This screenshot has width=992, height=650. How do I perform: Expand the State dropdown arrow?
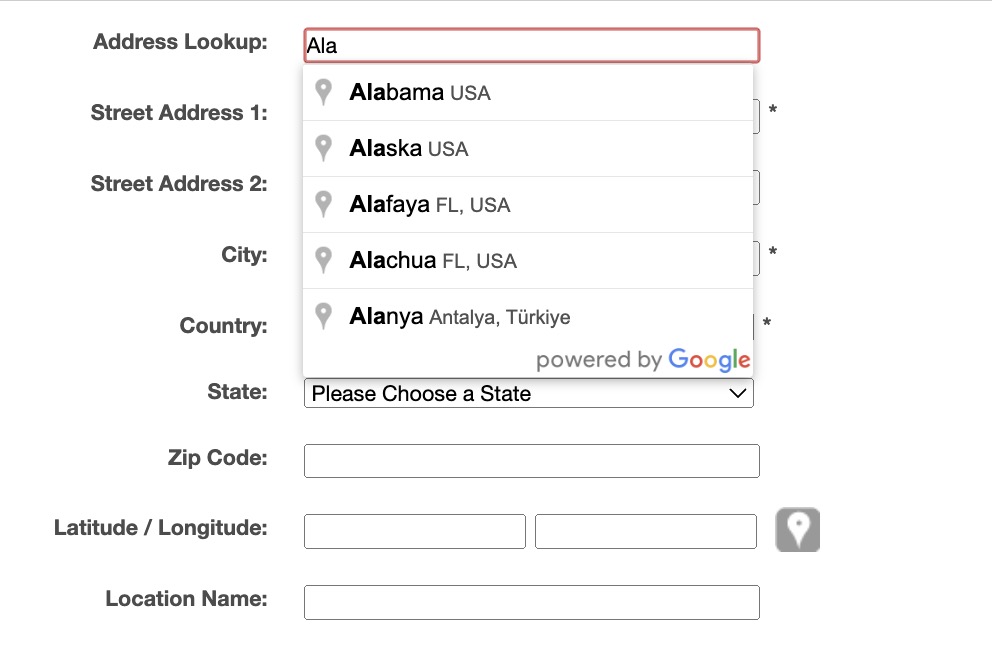(x=738, y=394)
